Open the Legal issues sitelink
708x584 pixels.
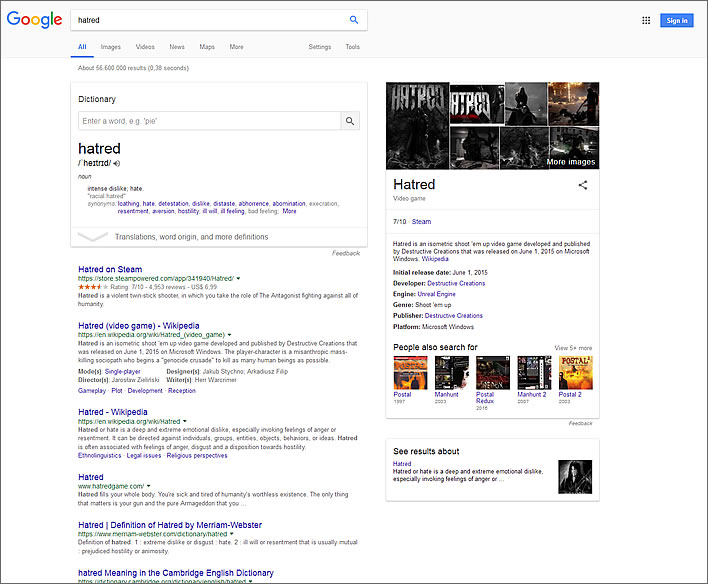tap(144, 455)
